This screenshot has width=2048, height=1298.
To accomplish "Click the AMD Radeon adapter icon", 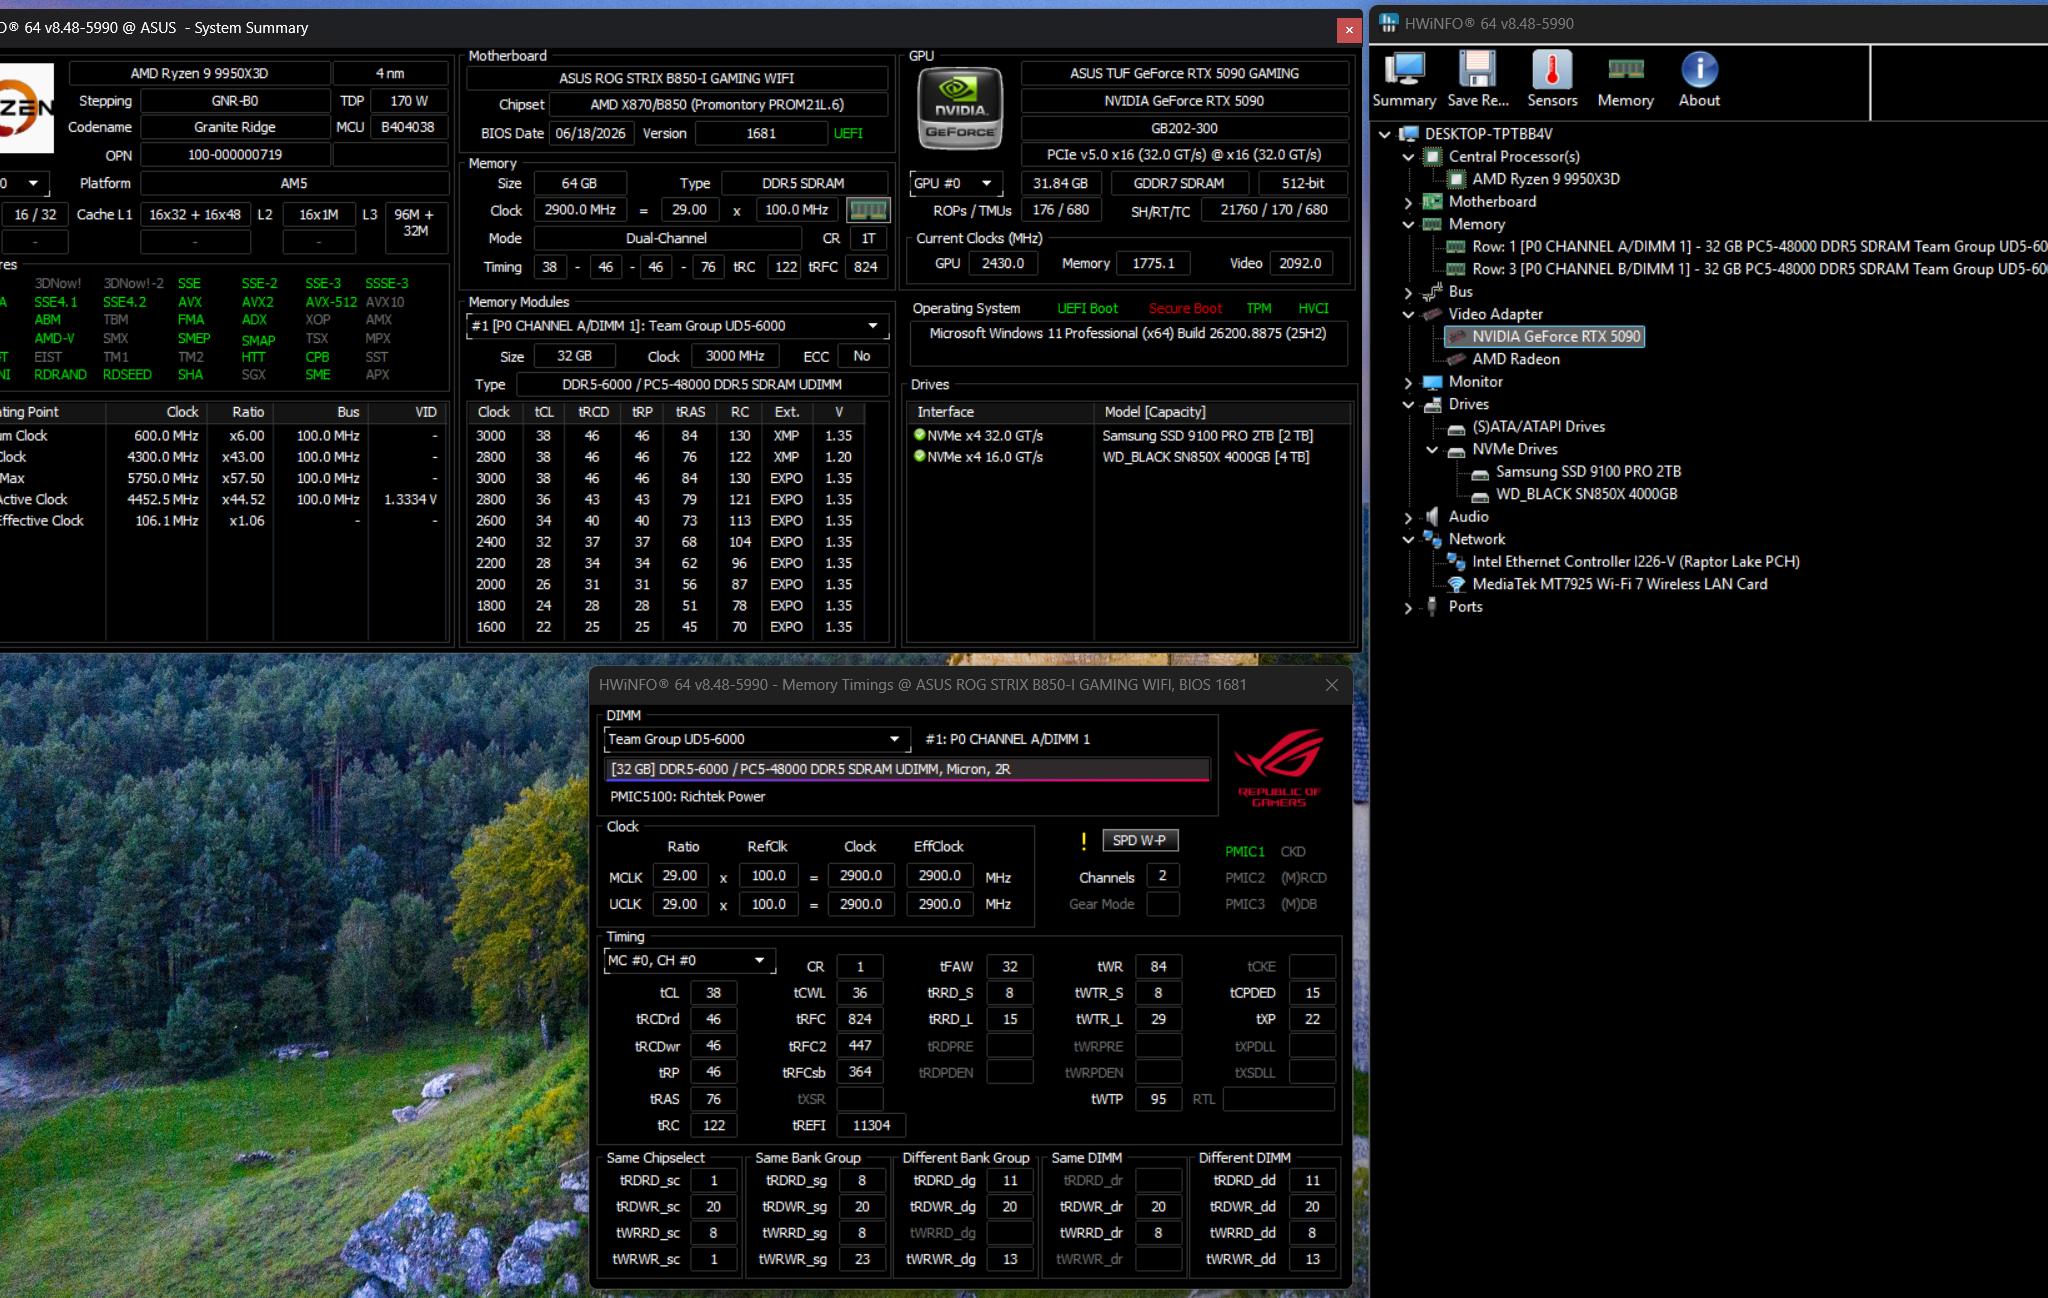I will pos(1457,360).
